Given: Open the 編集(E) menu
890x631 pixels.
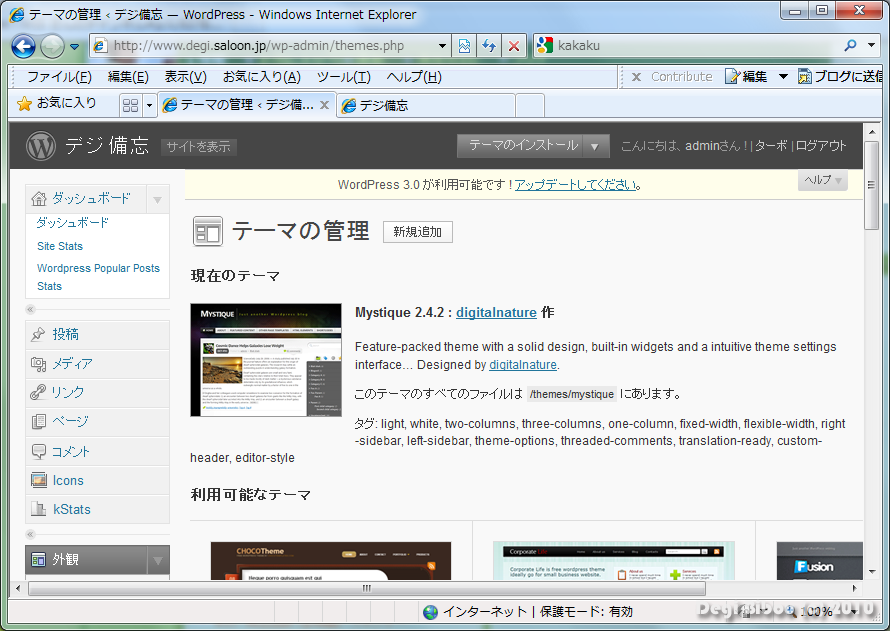Looking at the screenshot, I should coord(128,77).
